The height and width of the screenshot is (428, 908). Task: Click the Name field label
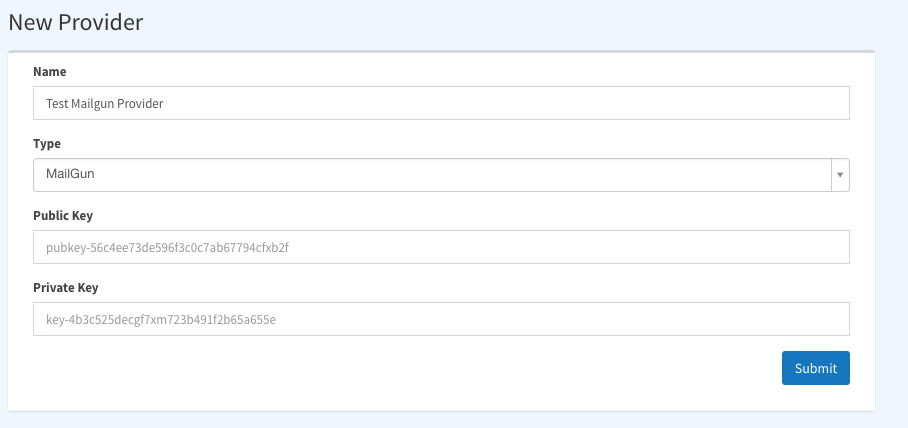[50, 71]
